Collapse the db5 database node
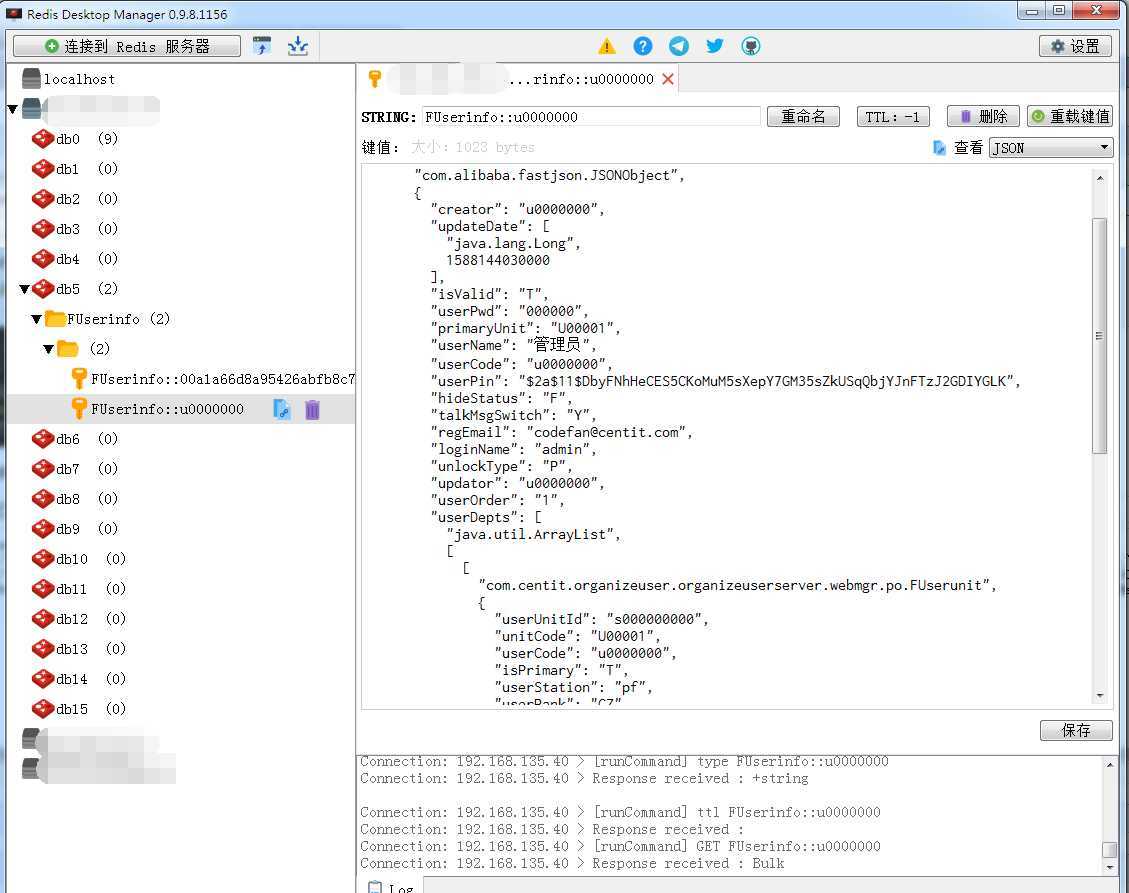 click(24, 290)
